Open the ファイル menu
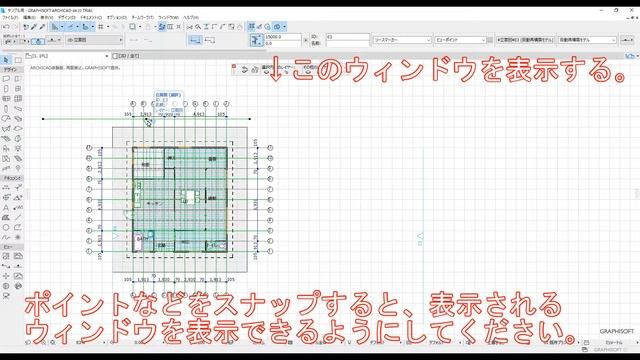The width and height of the screenshot is (640, 360). [x=10, y=18]
